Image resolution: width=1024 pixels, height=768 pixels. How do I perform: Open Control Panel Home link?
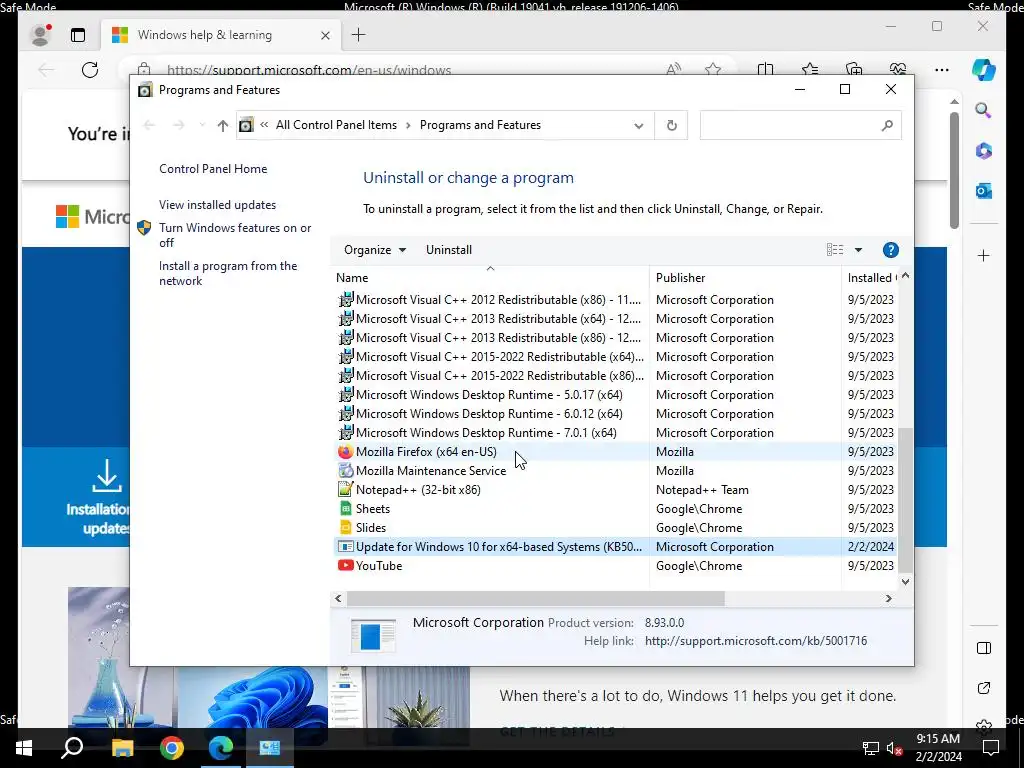coord(213,168)
